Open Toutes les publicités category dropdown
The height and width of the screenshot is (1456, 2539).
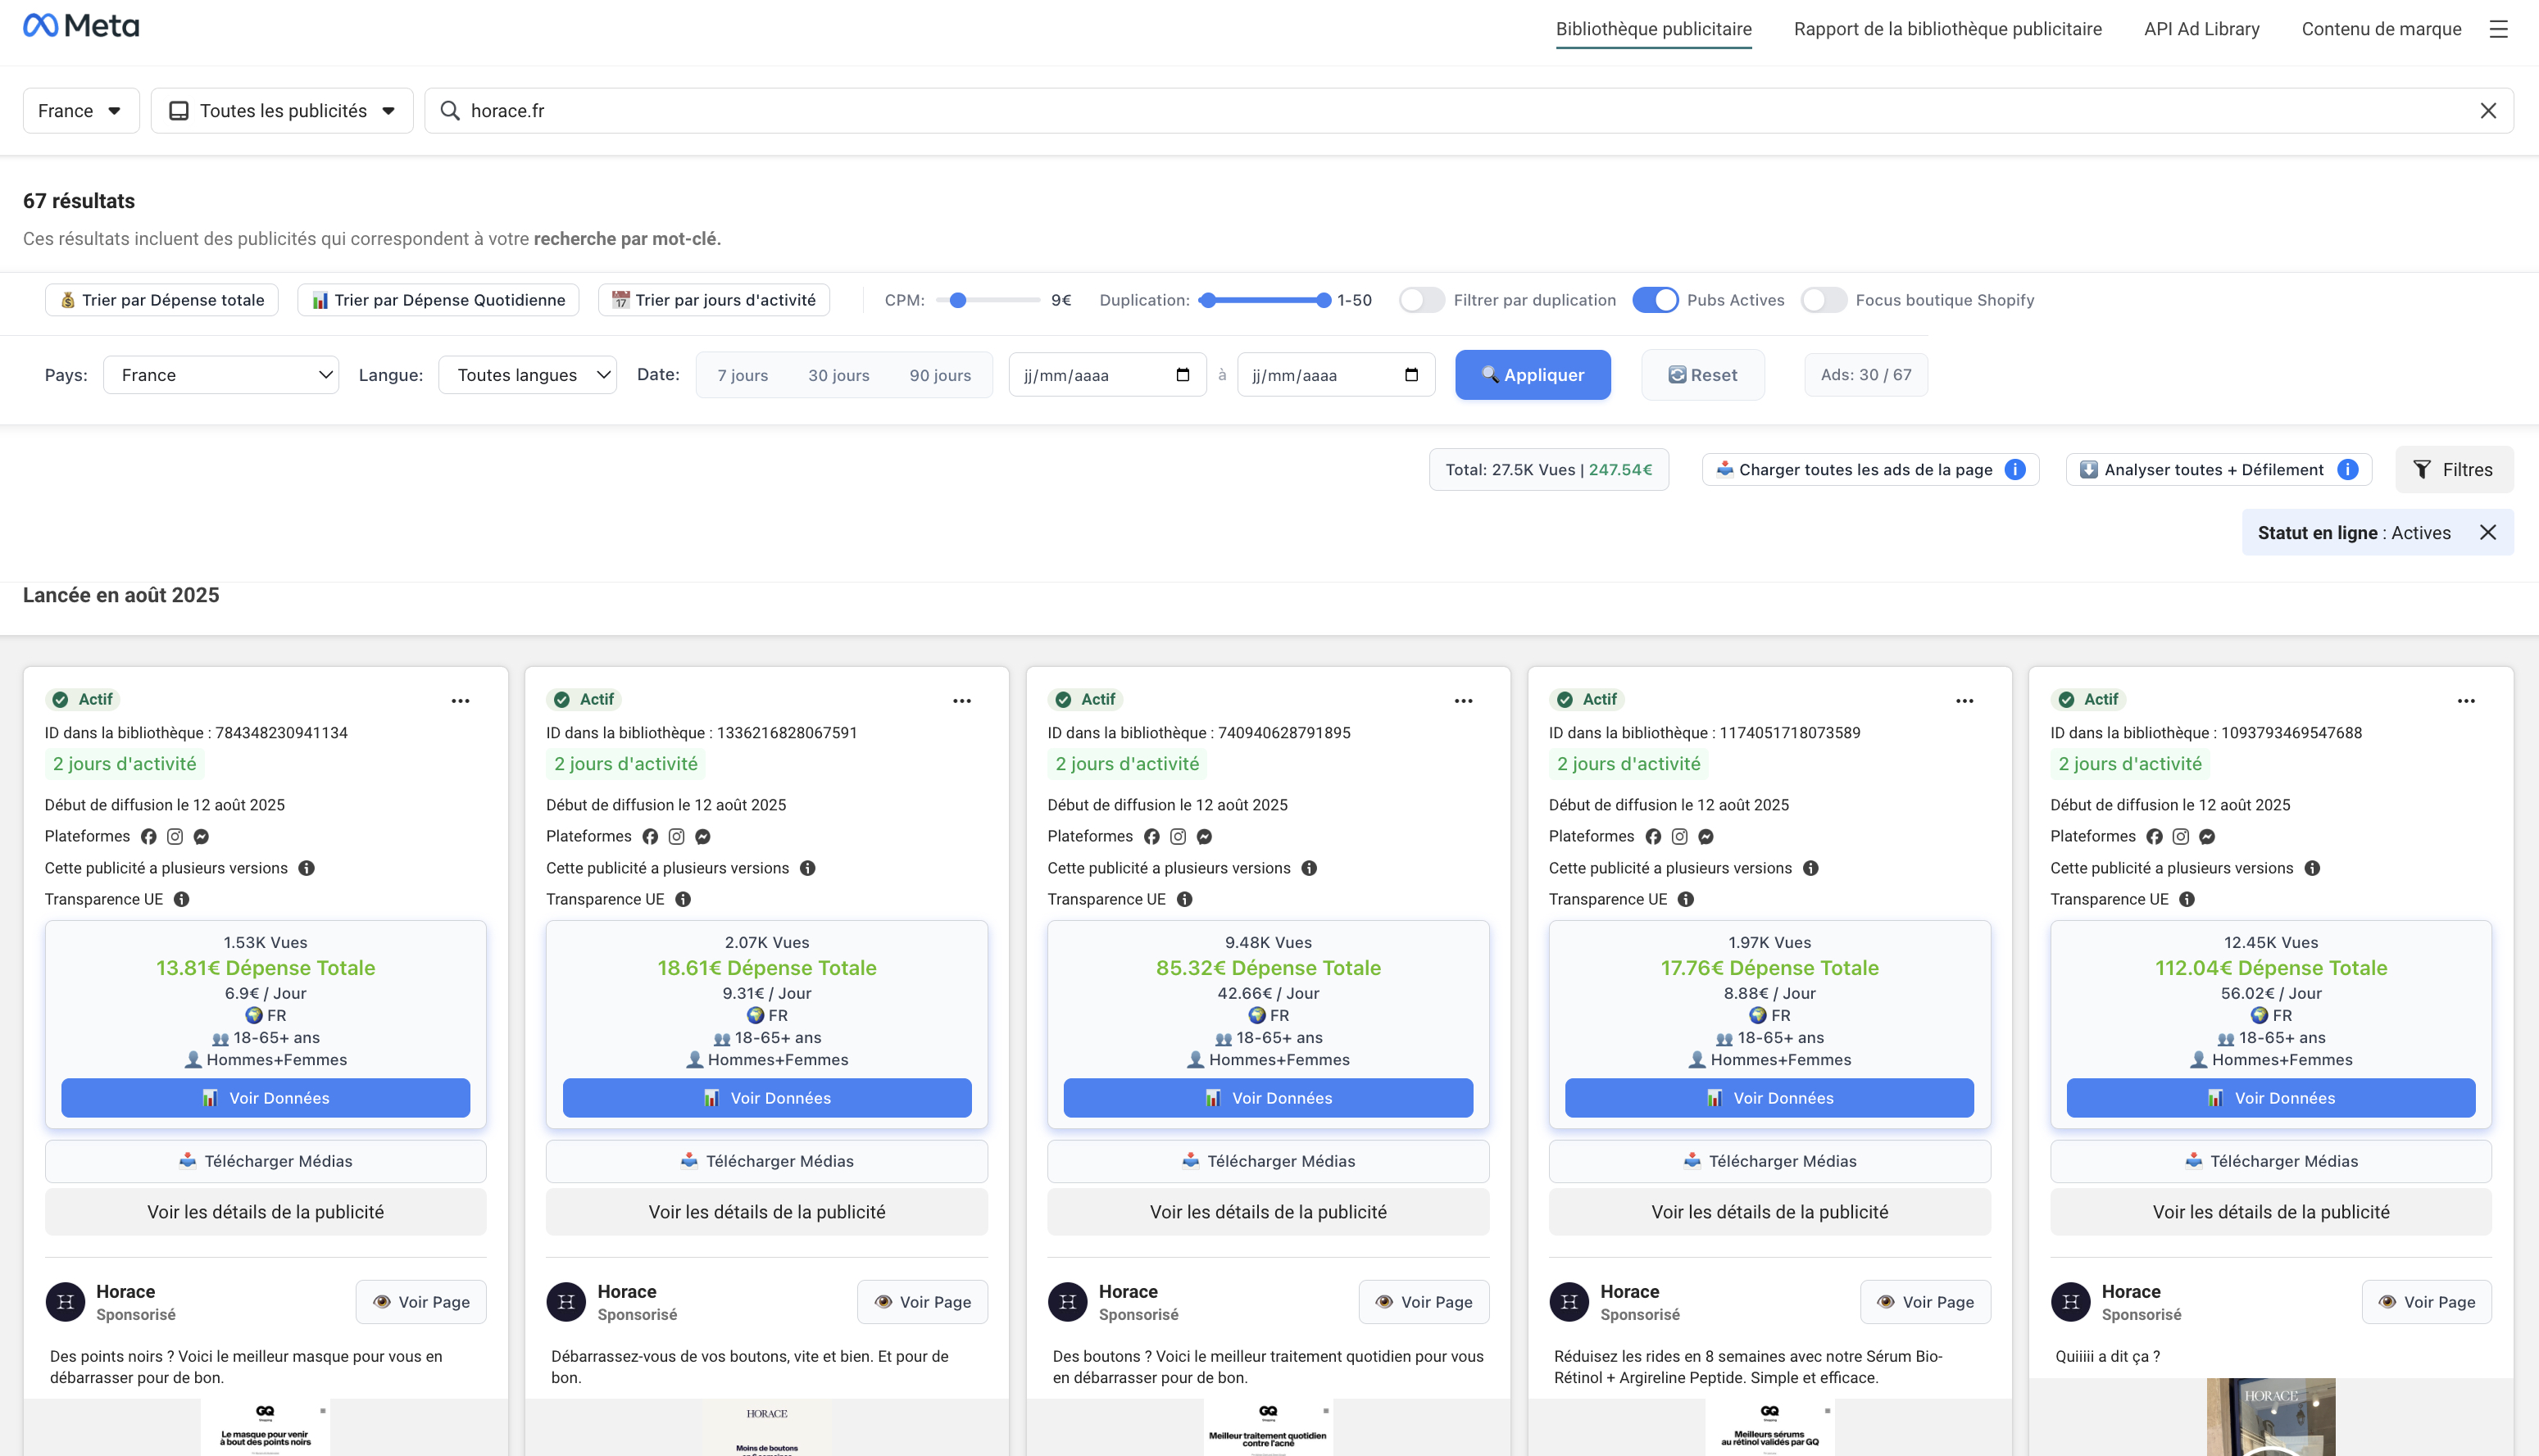pos(282,111)
